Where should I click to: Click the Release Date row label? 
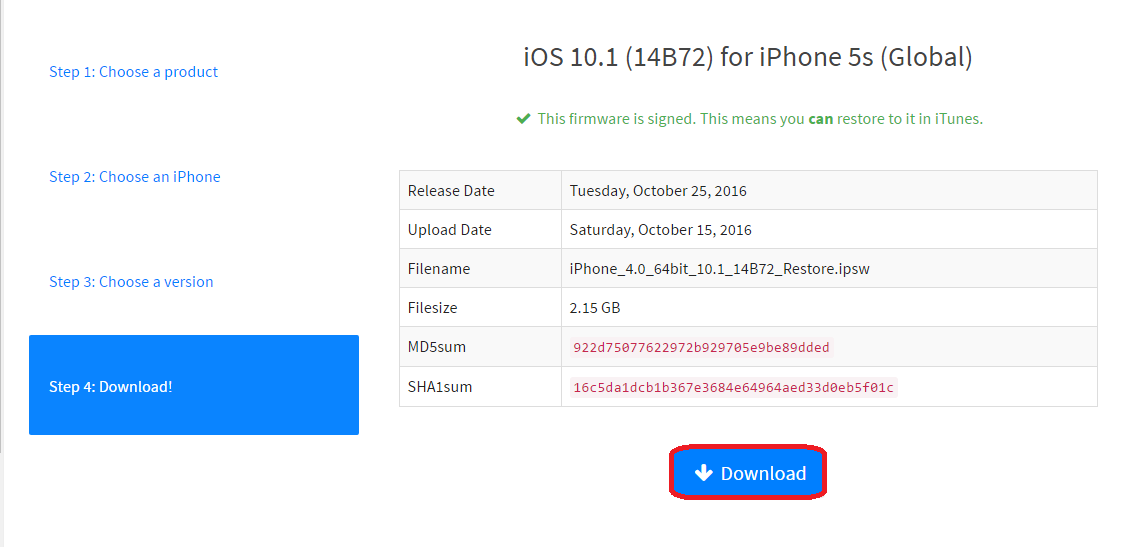coord(451,191)
